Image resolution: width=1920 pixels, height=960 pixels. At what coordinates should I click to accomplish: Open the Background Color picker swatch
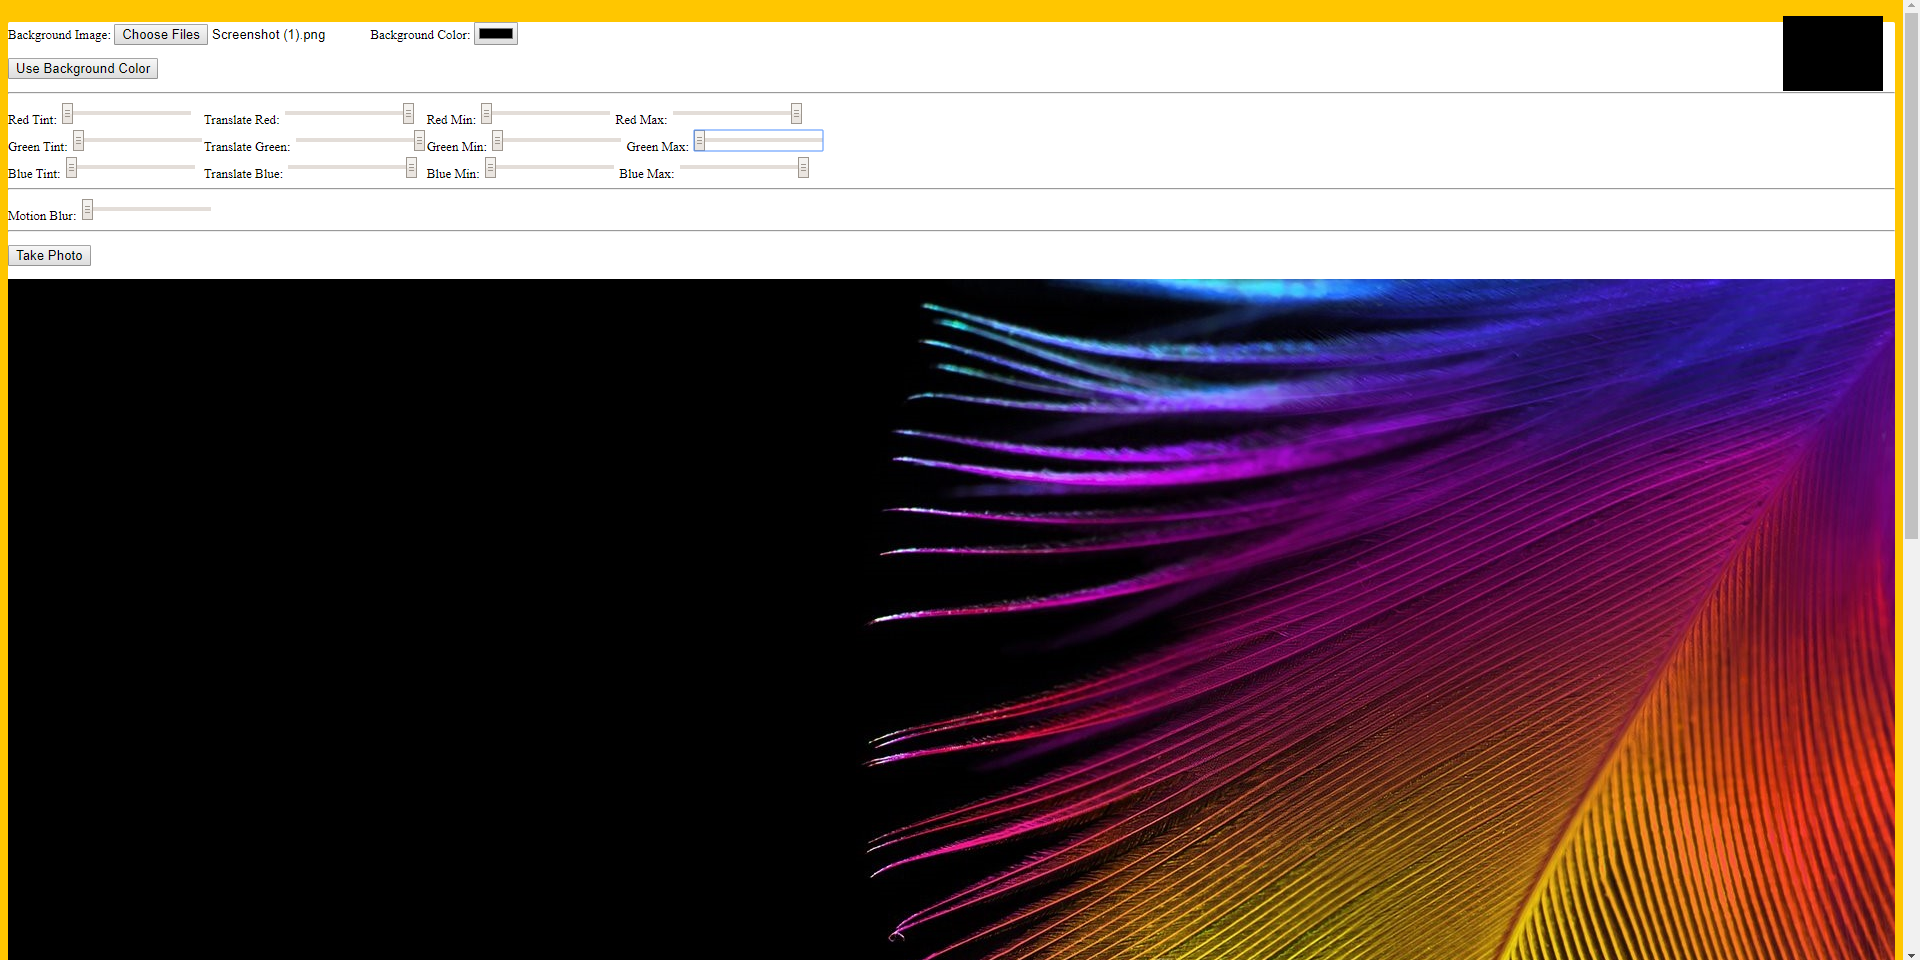point(496,34)
